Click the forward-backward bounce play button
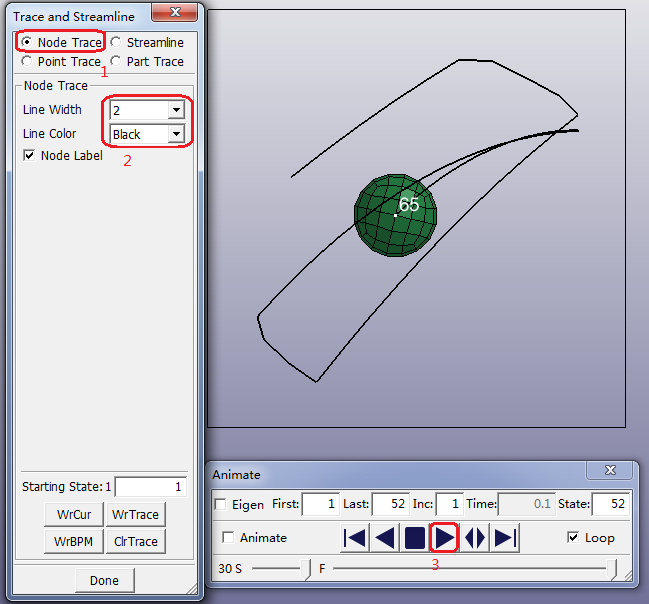The height and width of the screenshot is (604, 649). coord(475,538)
